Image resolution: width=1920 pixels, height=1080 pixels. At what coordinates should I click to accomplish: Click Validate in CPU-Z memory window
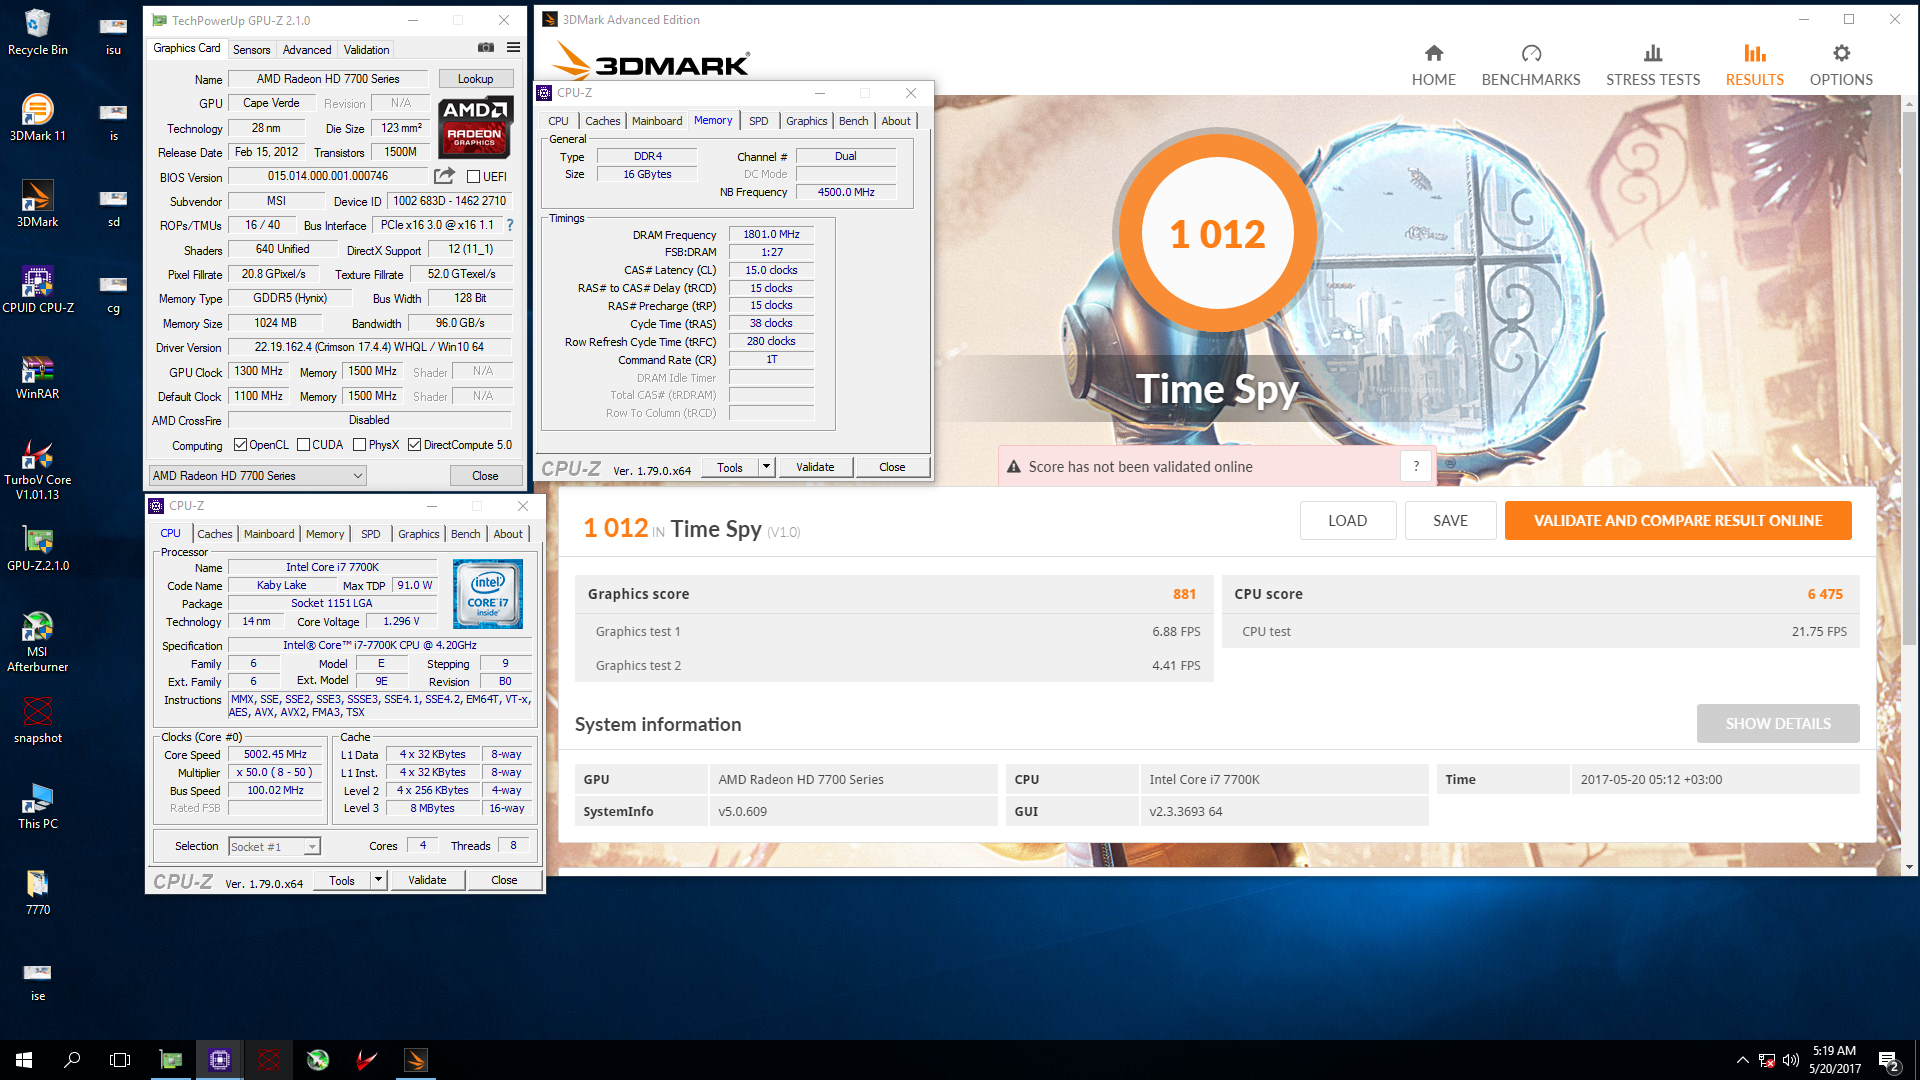pos(815,467)
